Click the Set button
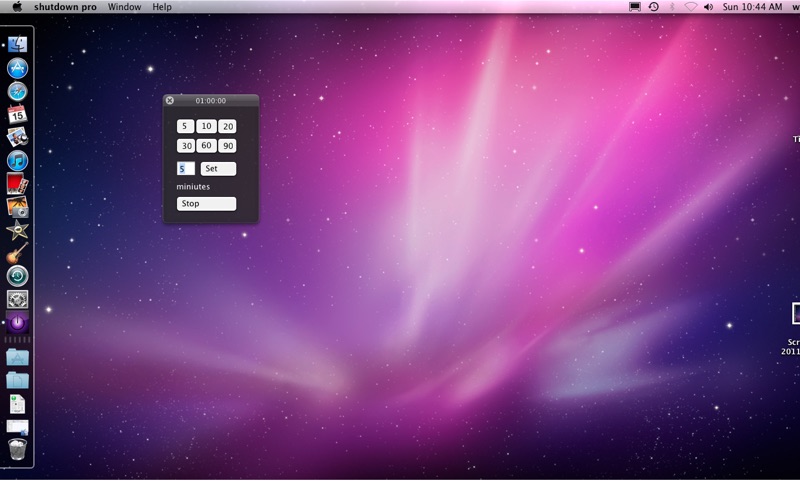 click(x=218, y=168)
